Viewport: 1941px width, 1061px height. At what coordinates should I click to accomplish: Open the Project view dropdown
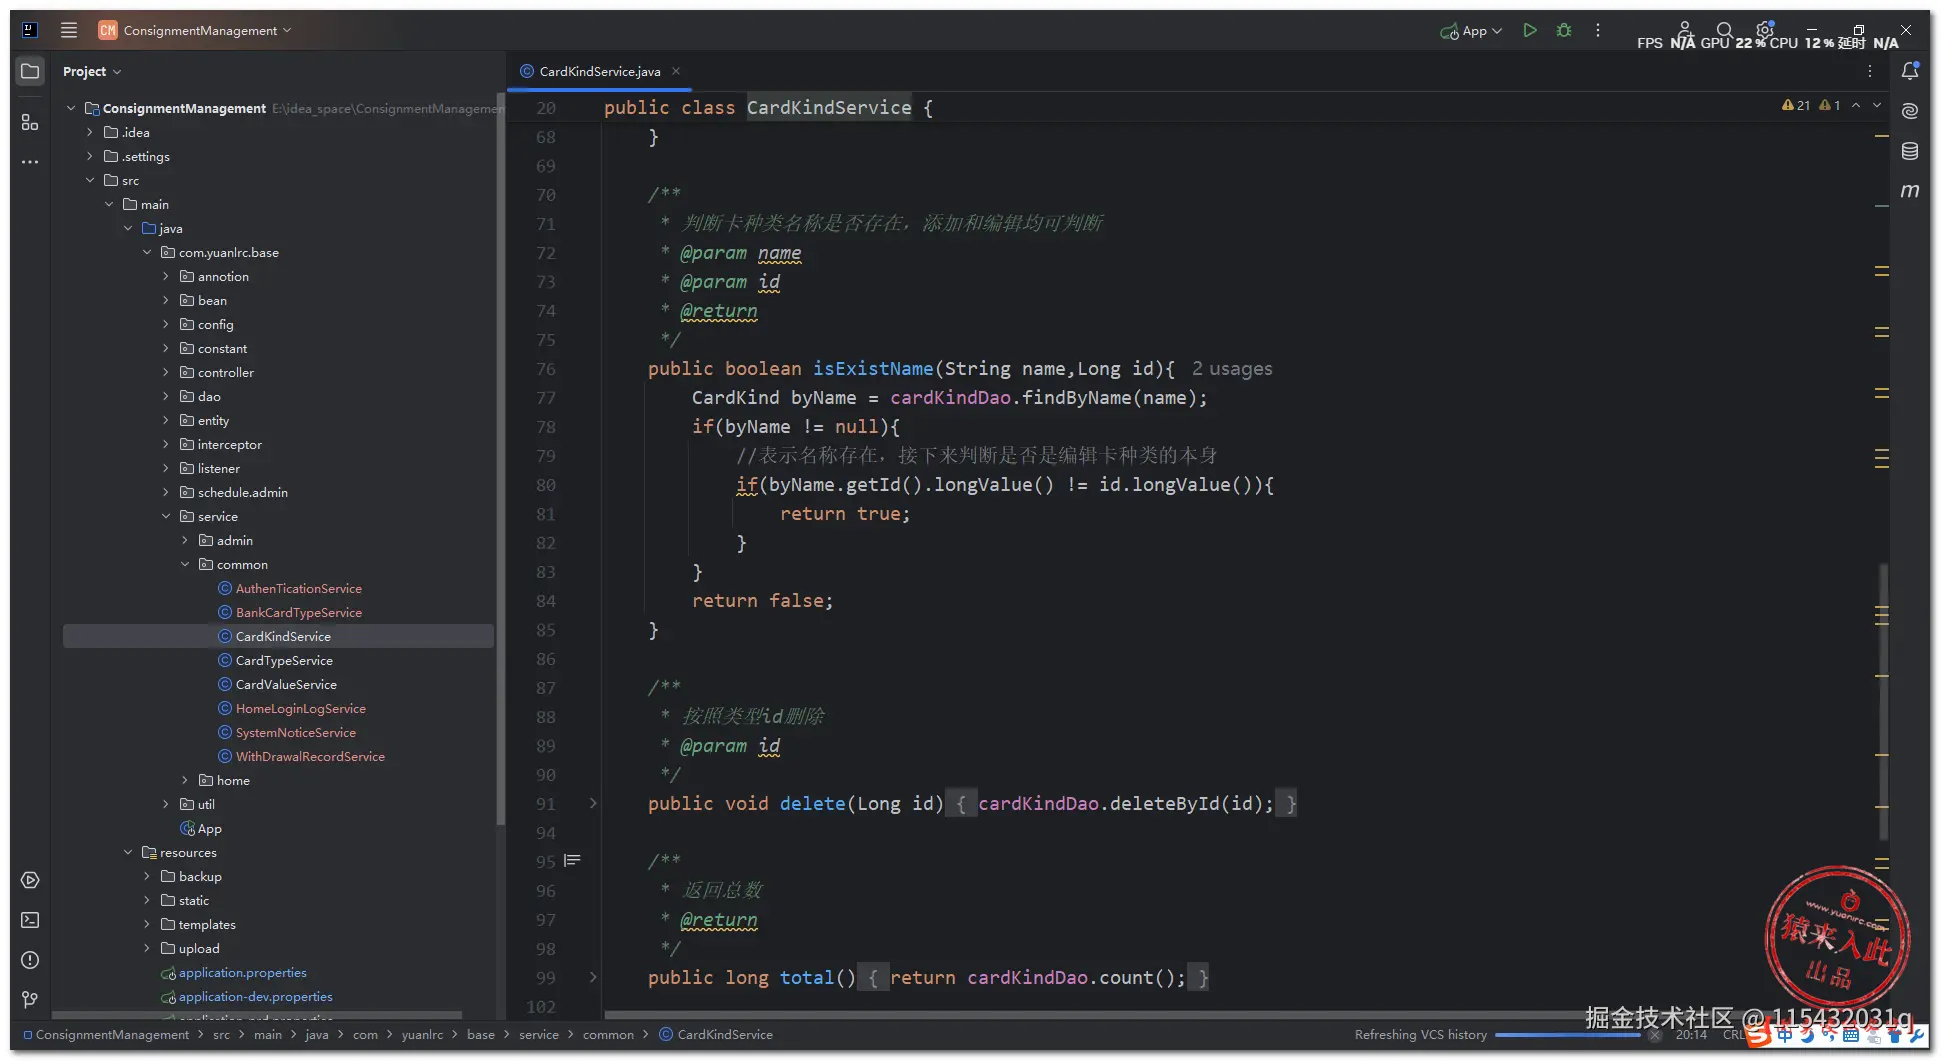pyautogui.click(x=91, y=71)
